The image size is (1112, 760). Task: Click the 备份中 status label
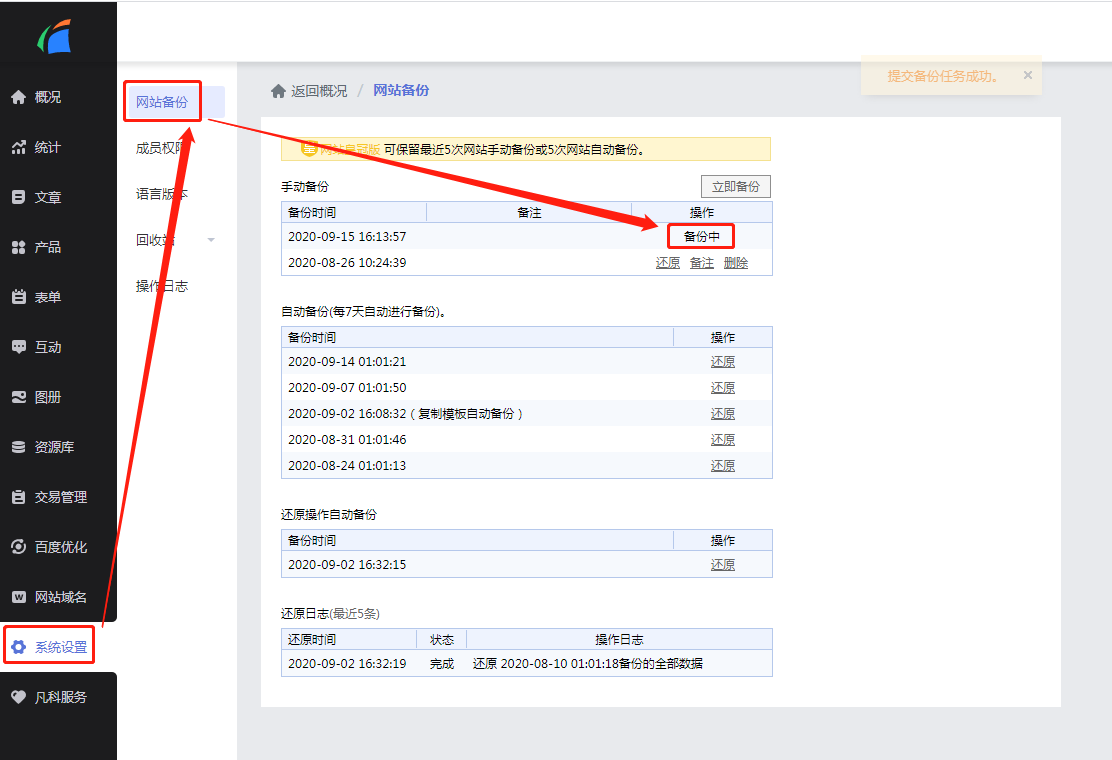701,236
